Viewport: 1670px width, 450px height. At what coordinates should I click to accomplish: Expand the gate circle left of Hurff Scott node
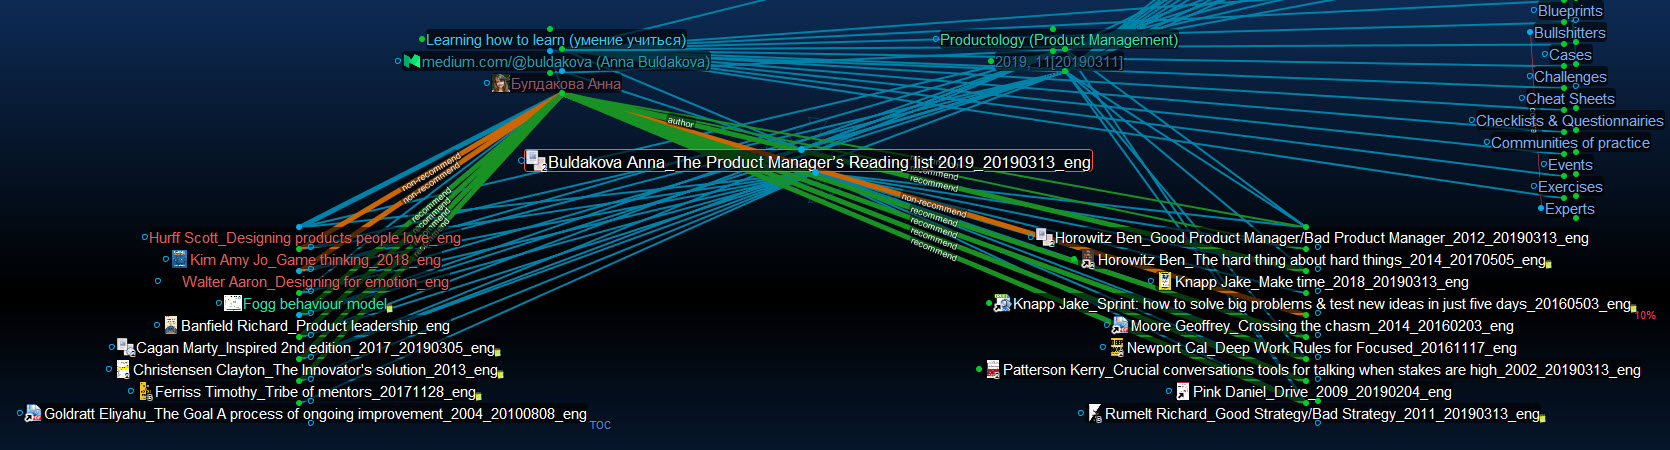click(x=144, y=238)
